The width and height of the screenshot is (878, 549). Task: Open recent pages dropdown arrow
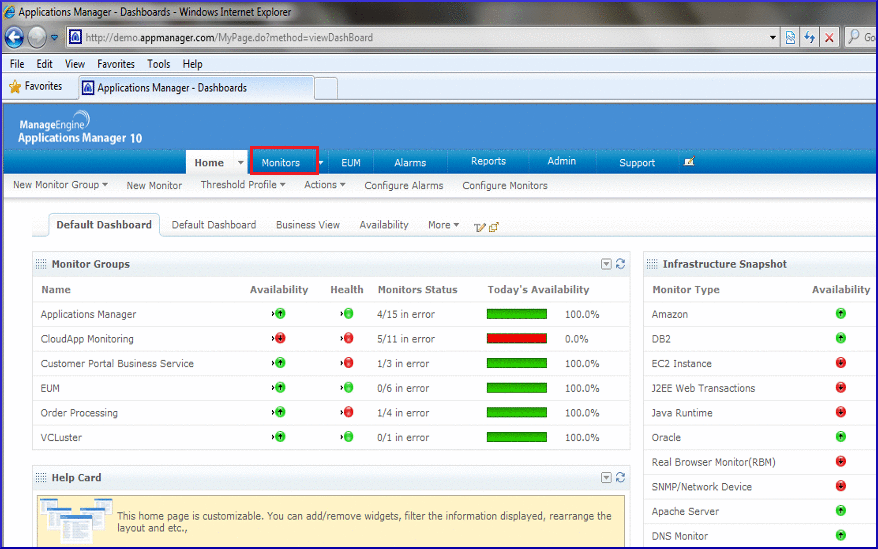click(x=54, y=38)
